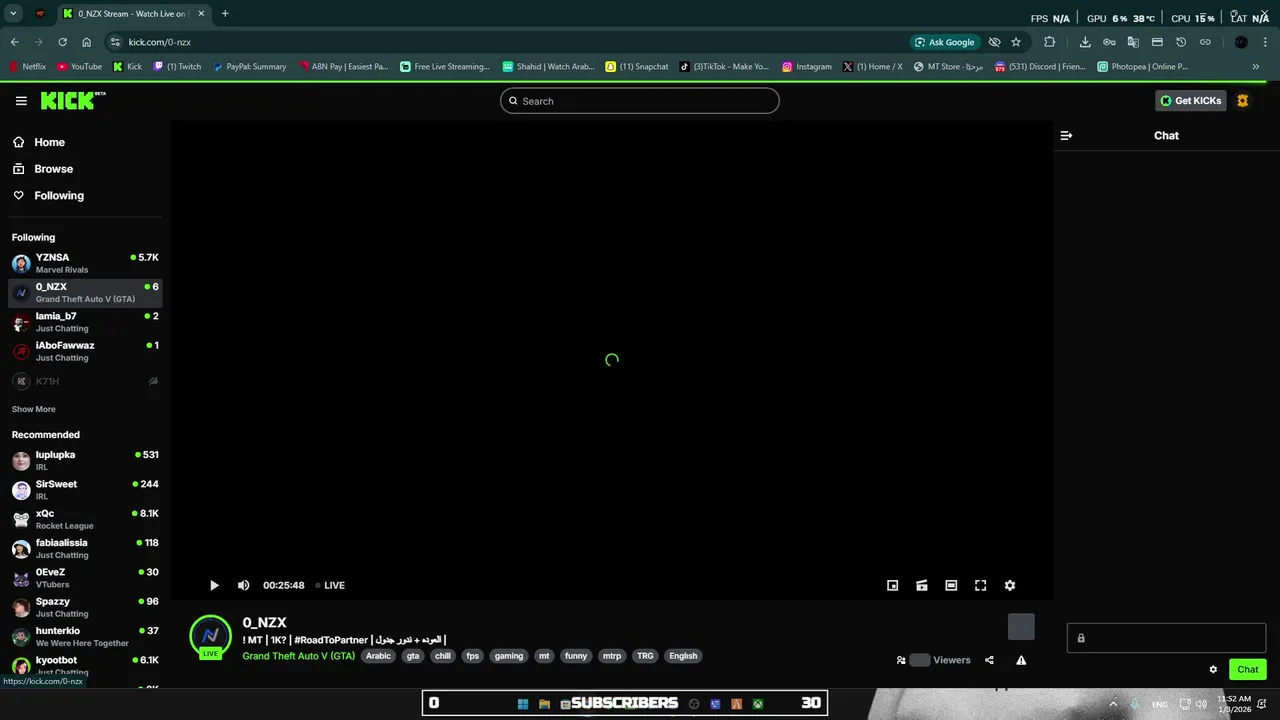The image size is (1280, 720).
Task: Open kyootbot recommended channel
Action: (85, 665)
